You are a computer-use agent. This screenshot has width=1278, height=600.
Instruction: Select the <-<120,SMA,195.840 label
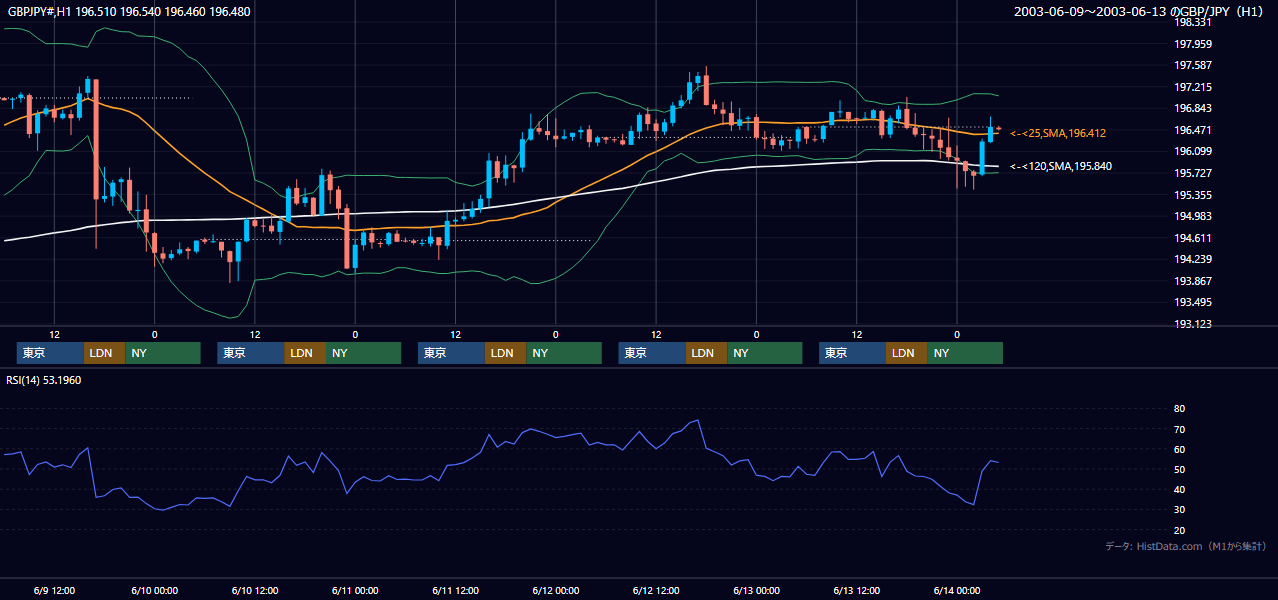tap(1060, 166)
